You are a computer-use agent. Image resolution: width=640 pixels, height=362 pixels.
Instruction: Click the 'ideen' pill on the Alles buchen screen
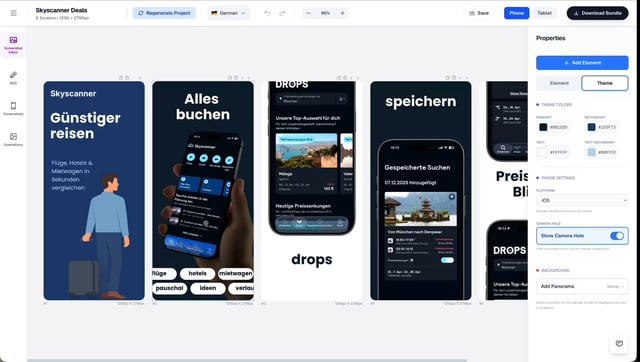[208, 288]
